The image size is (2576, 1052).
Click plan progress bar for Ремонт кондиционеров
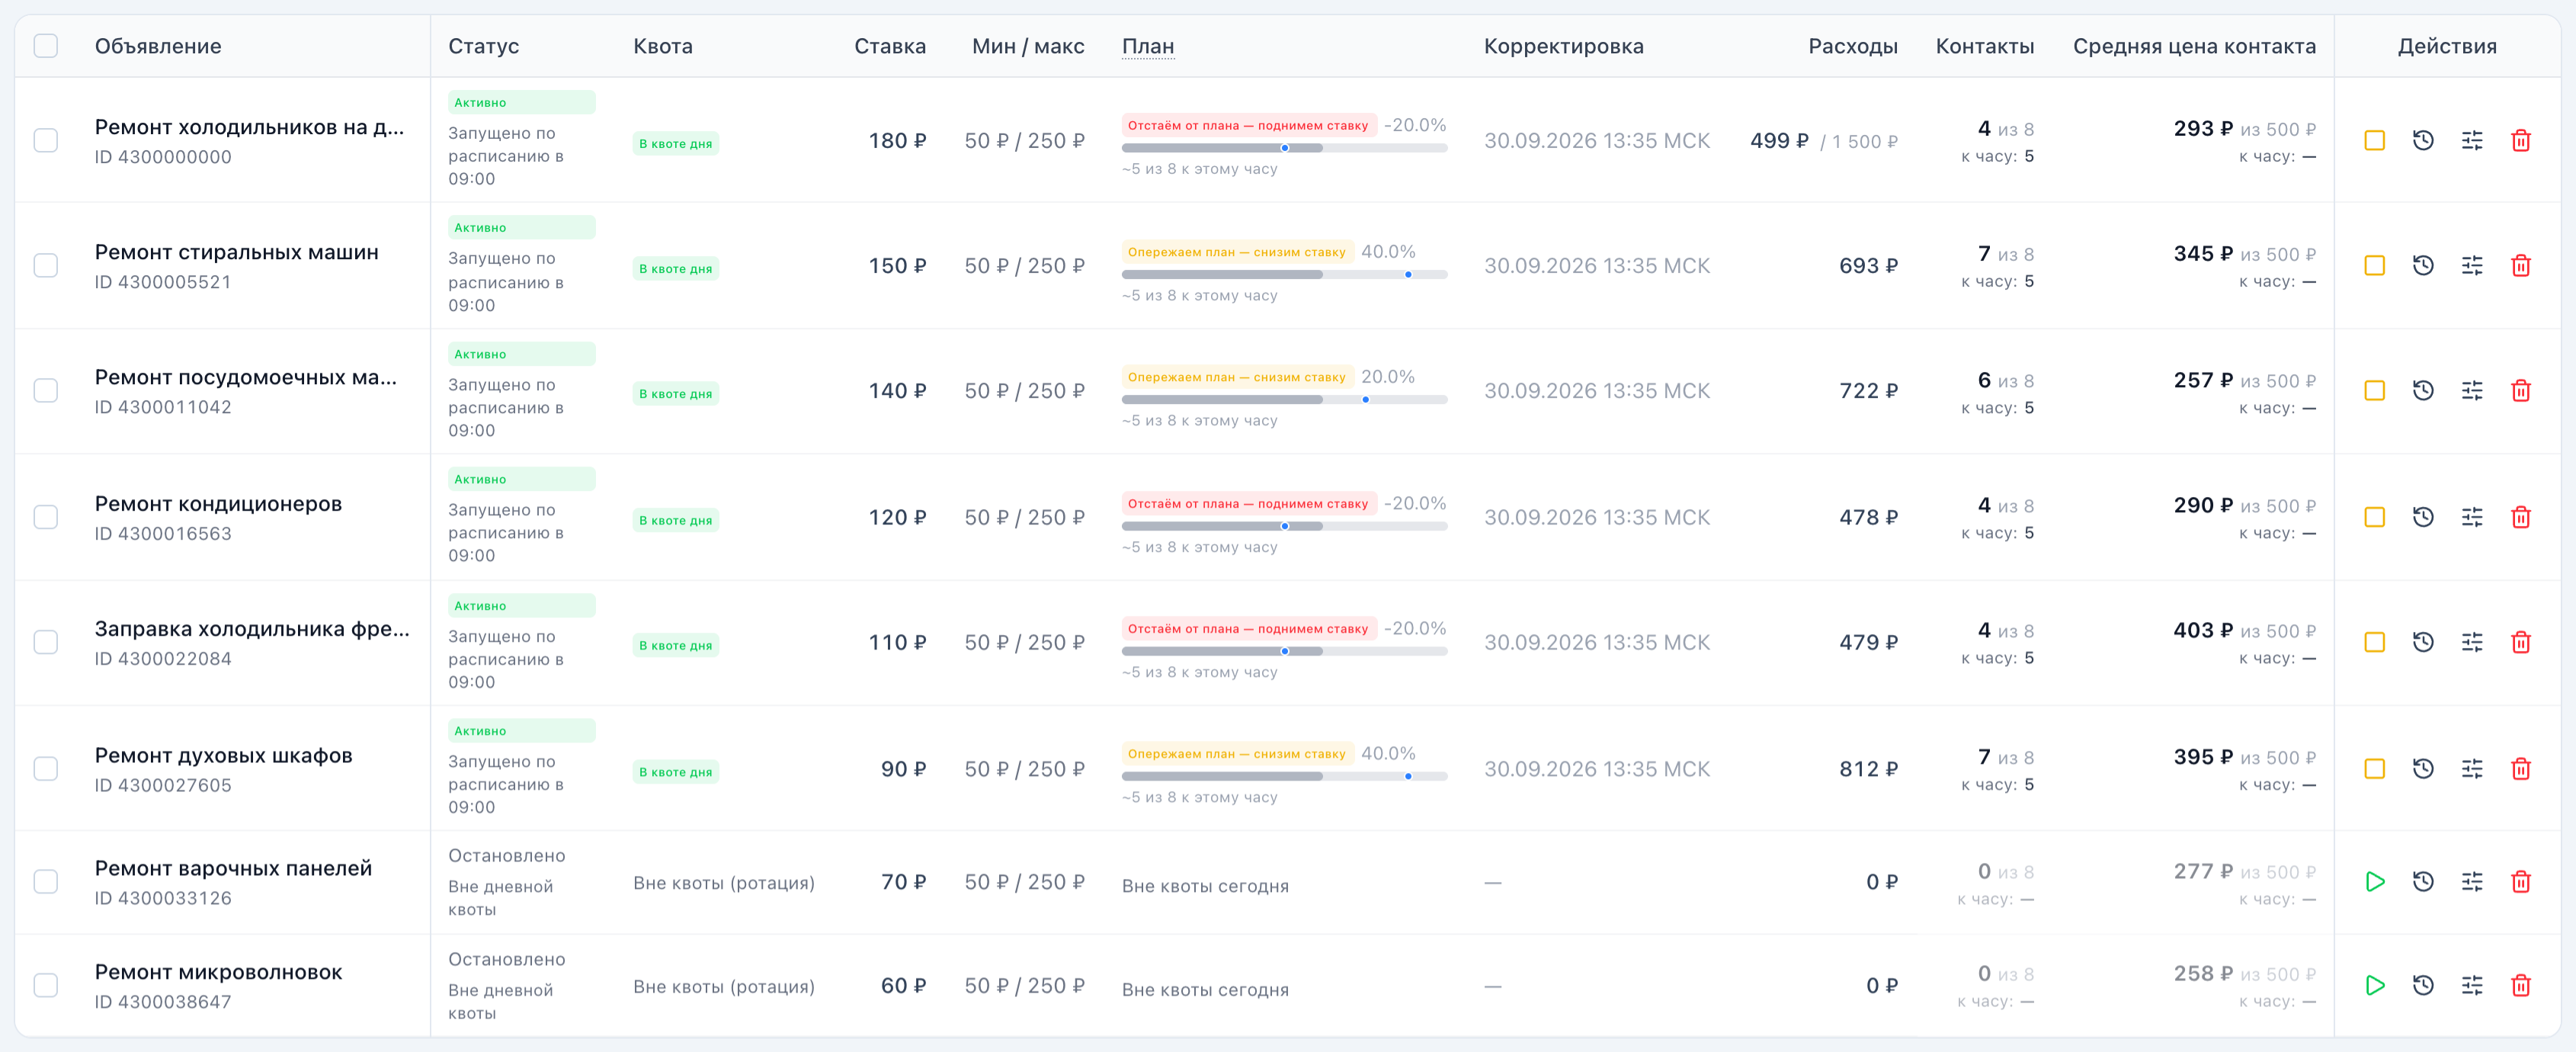[x=1284, y=526]
